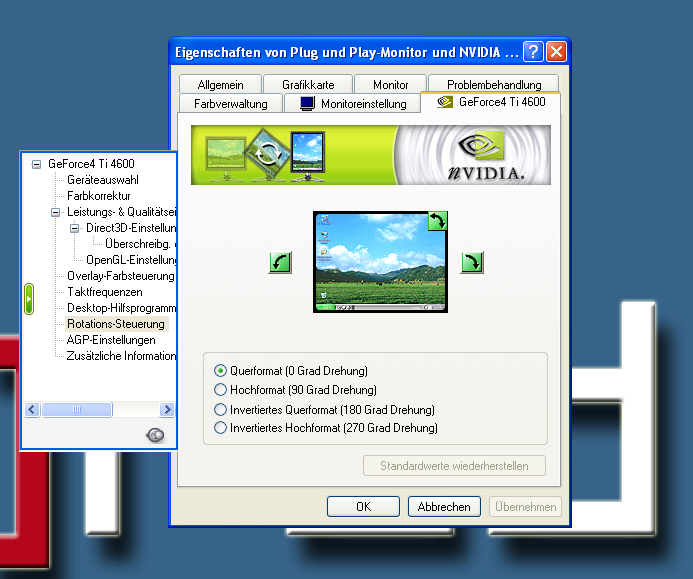
Task: Select Querformat (0 Grad Drehung) option
Action: (x=221, y=370)
